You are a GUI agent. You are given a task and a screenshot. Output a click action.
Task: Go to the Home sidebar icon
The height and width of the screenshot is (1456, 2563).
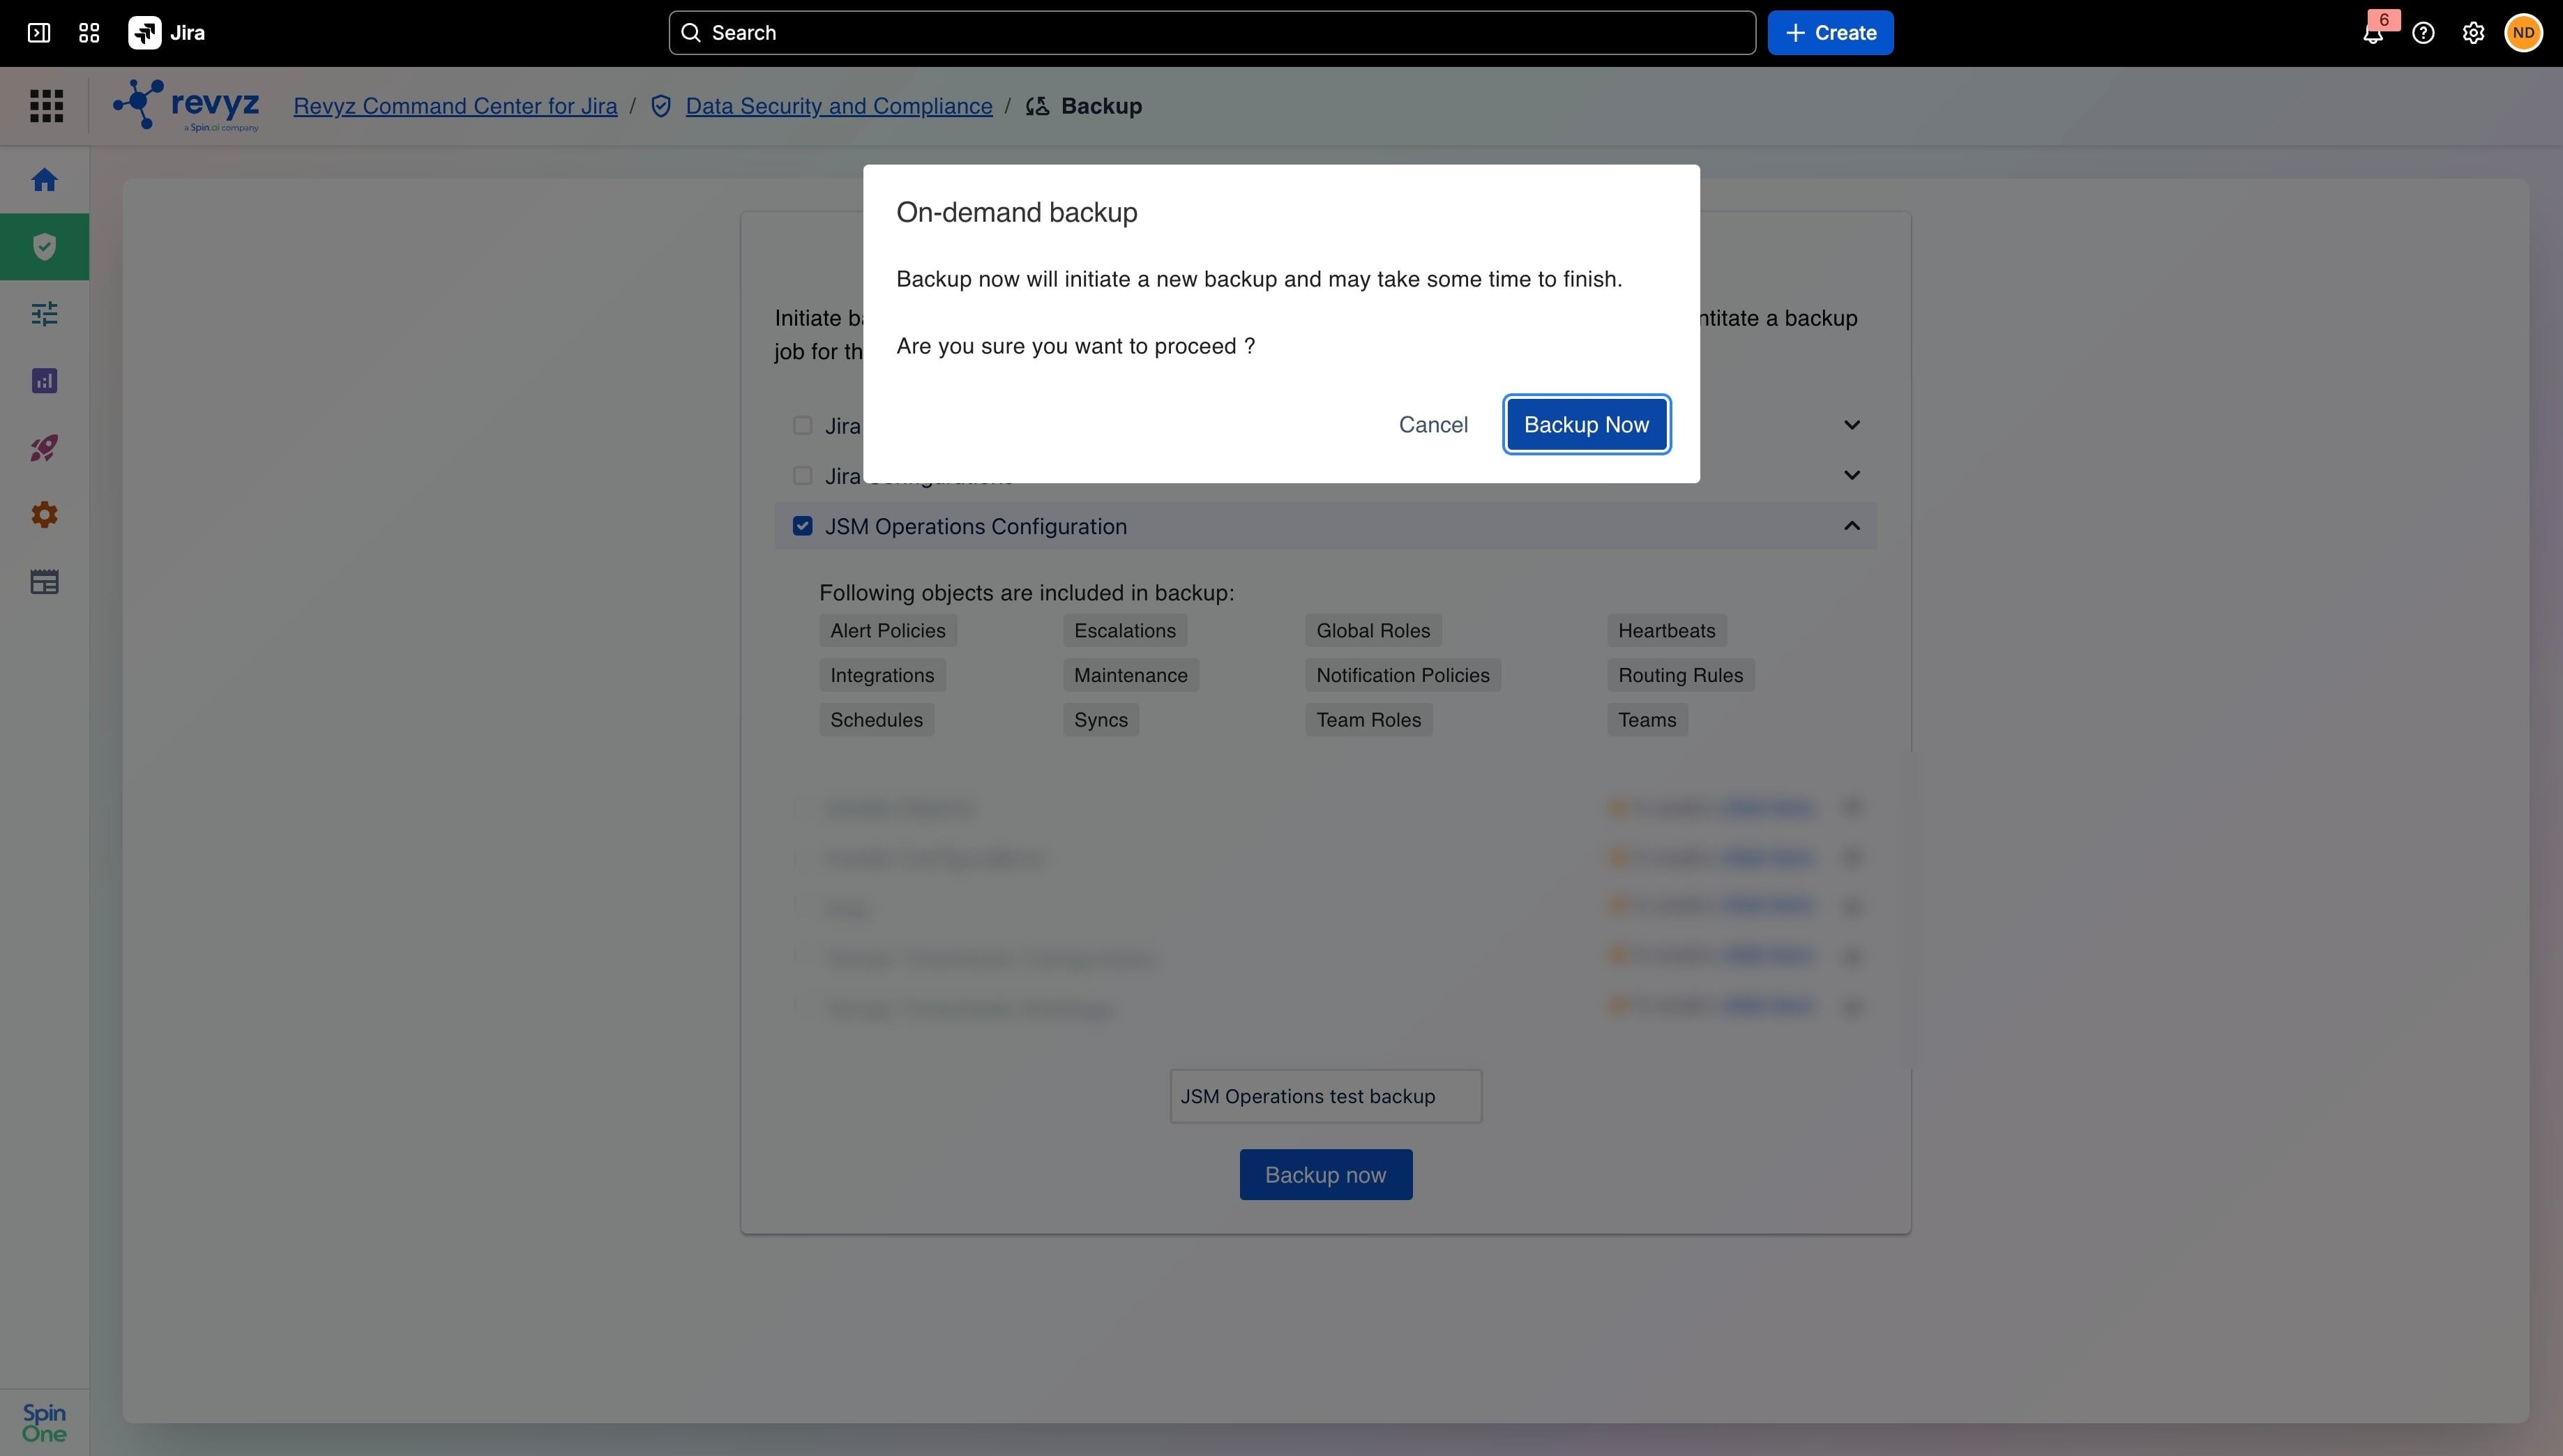pyautogui.click(x=44, y=180)
